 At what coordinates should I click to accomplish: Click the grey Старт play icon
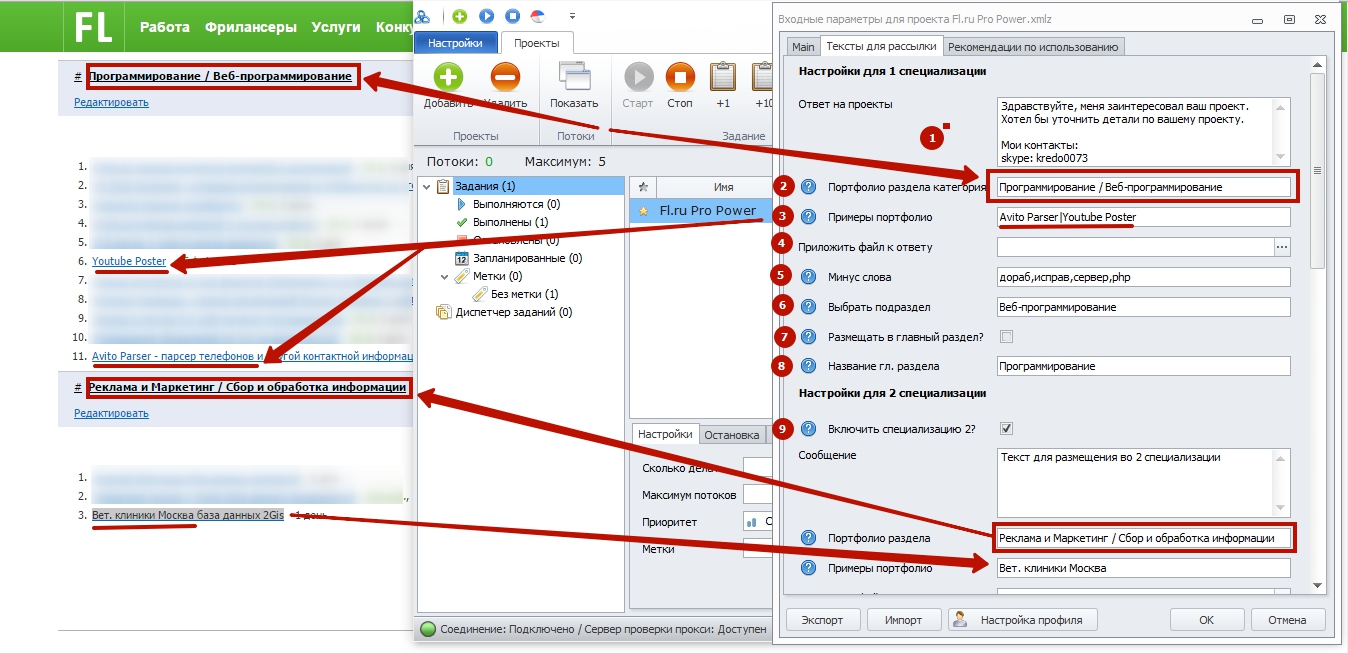(x=638, y=77)
